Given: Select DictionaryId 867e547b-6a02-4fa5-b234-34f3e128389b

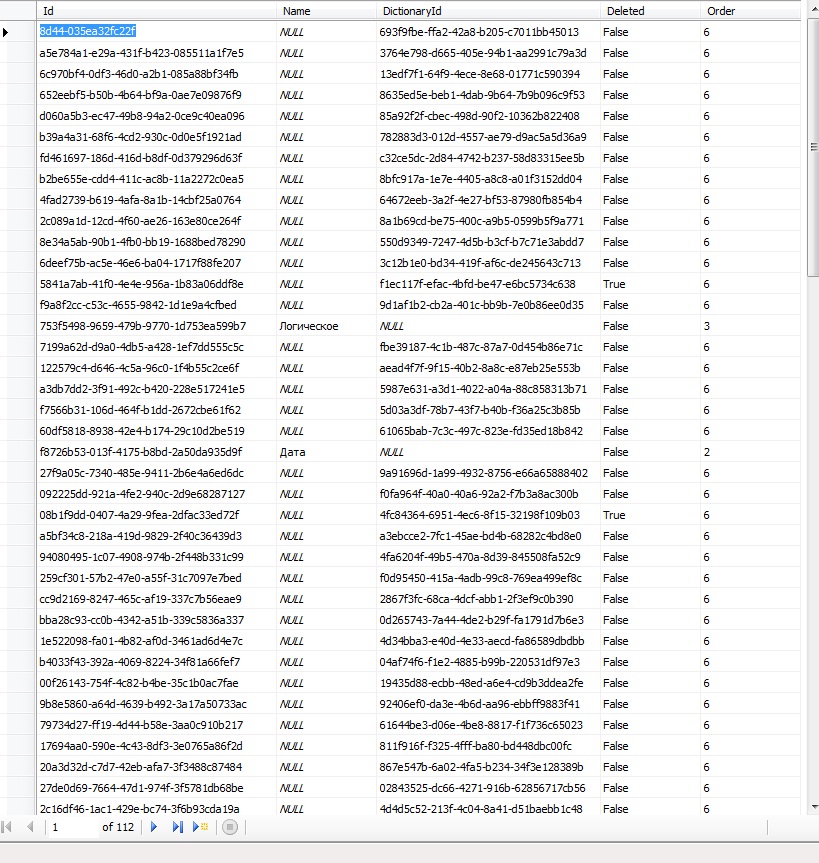Looking at the screenshot, I should [x=488, y=767].
